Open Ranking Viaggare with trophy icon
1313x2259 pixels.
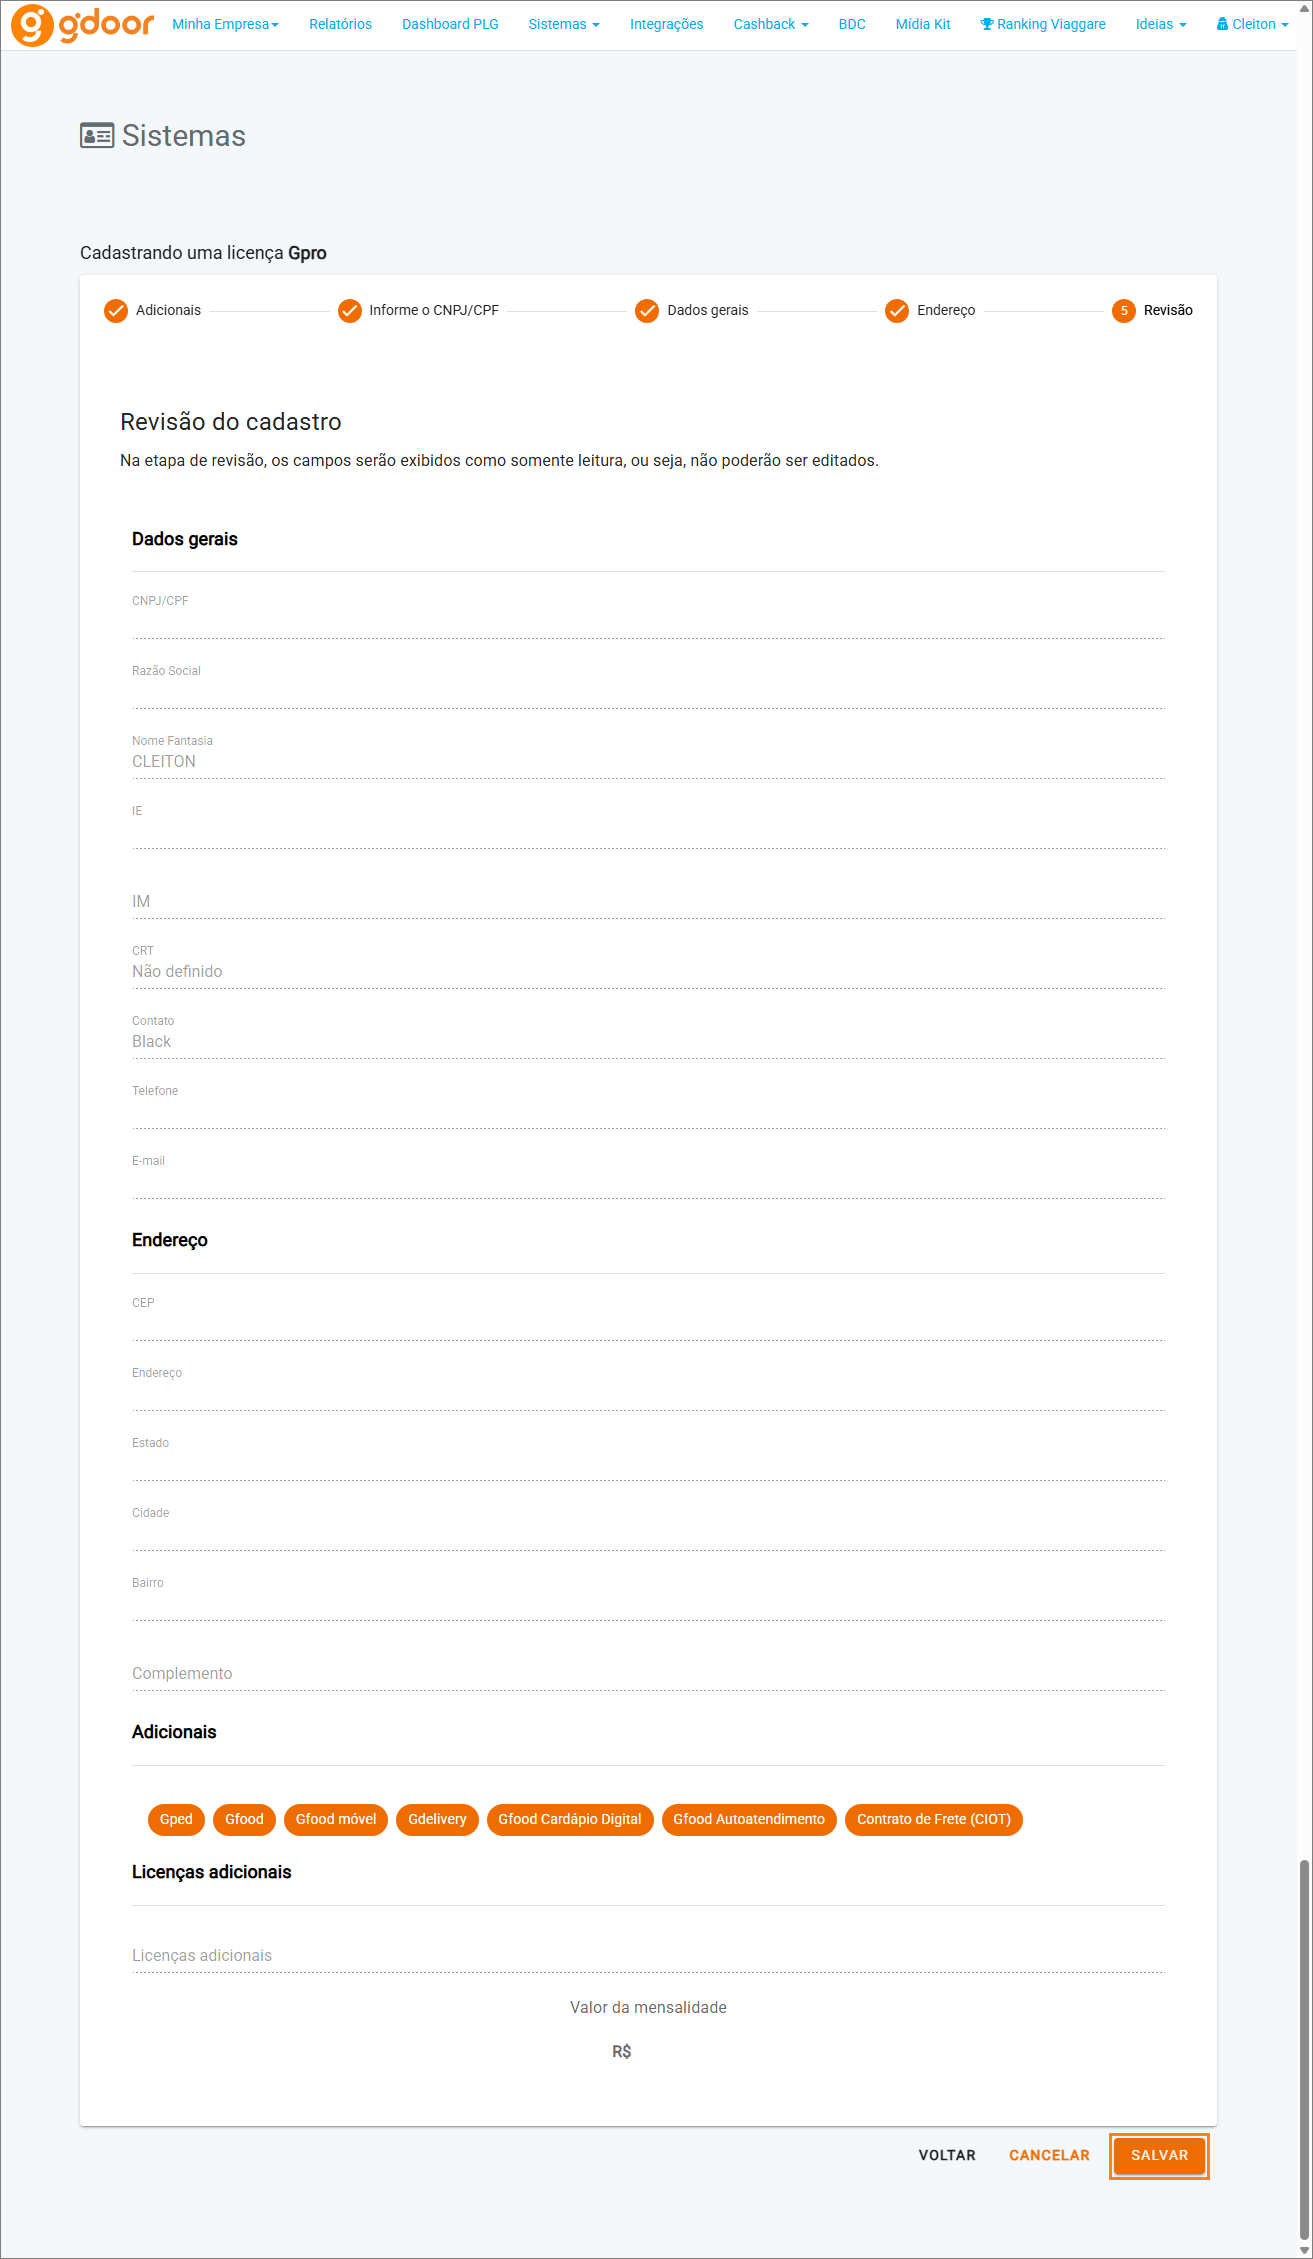point(1043,24)
